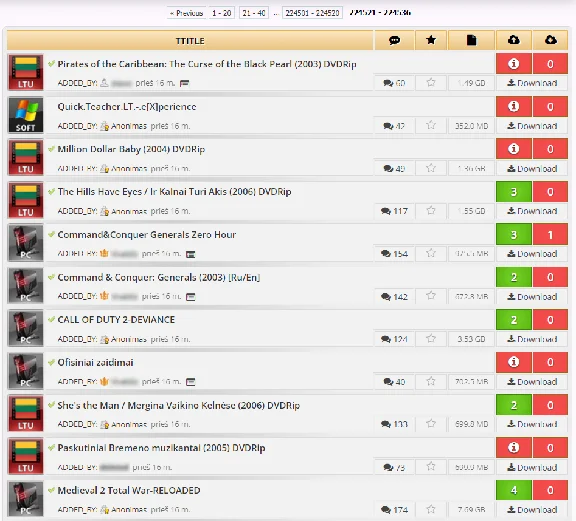Screen dimensions: 576x521
Task: Click the comments column header icon
Action: [394, 40]
